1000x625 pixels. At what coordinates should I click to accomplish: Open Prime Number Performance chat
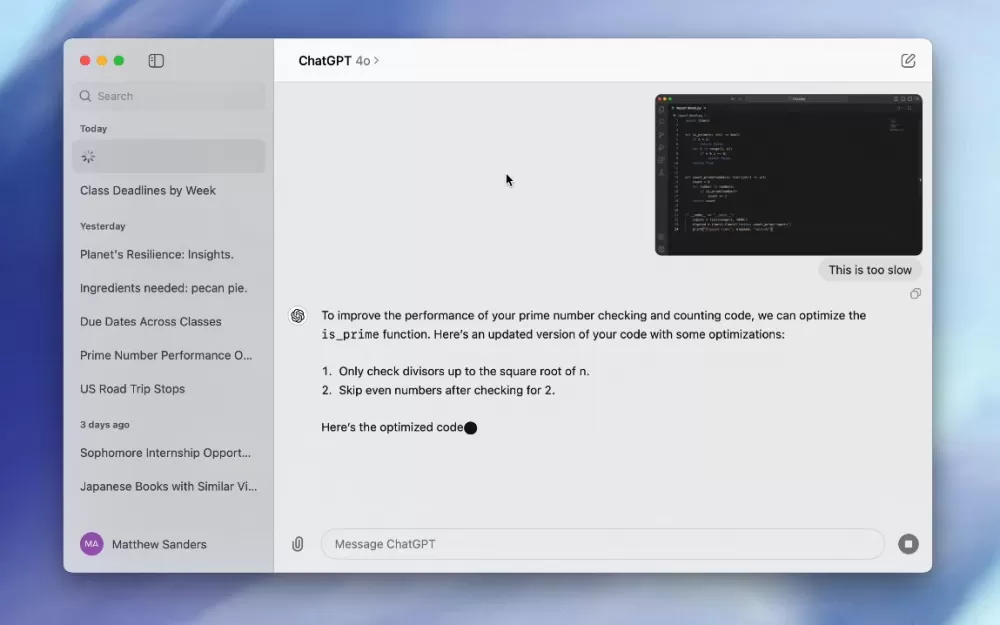[166, 355]
